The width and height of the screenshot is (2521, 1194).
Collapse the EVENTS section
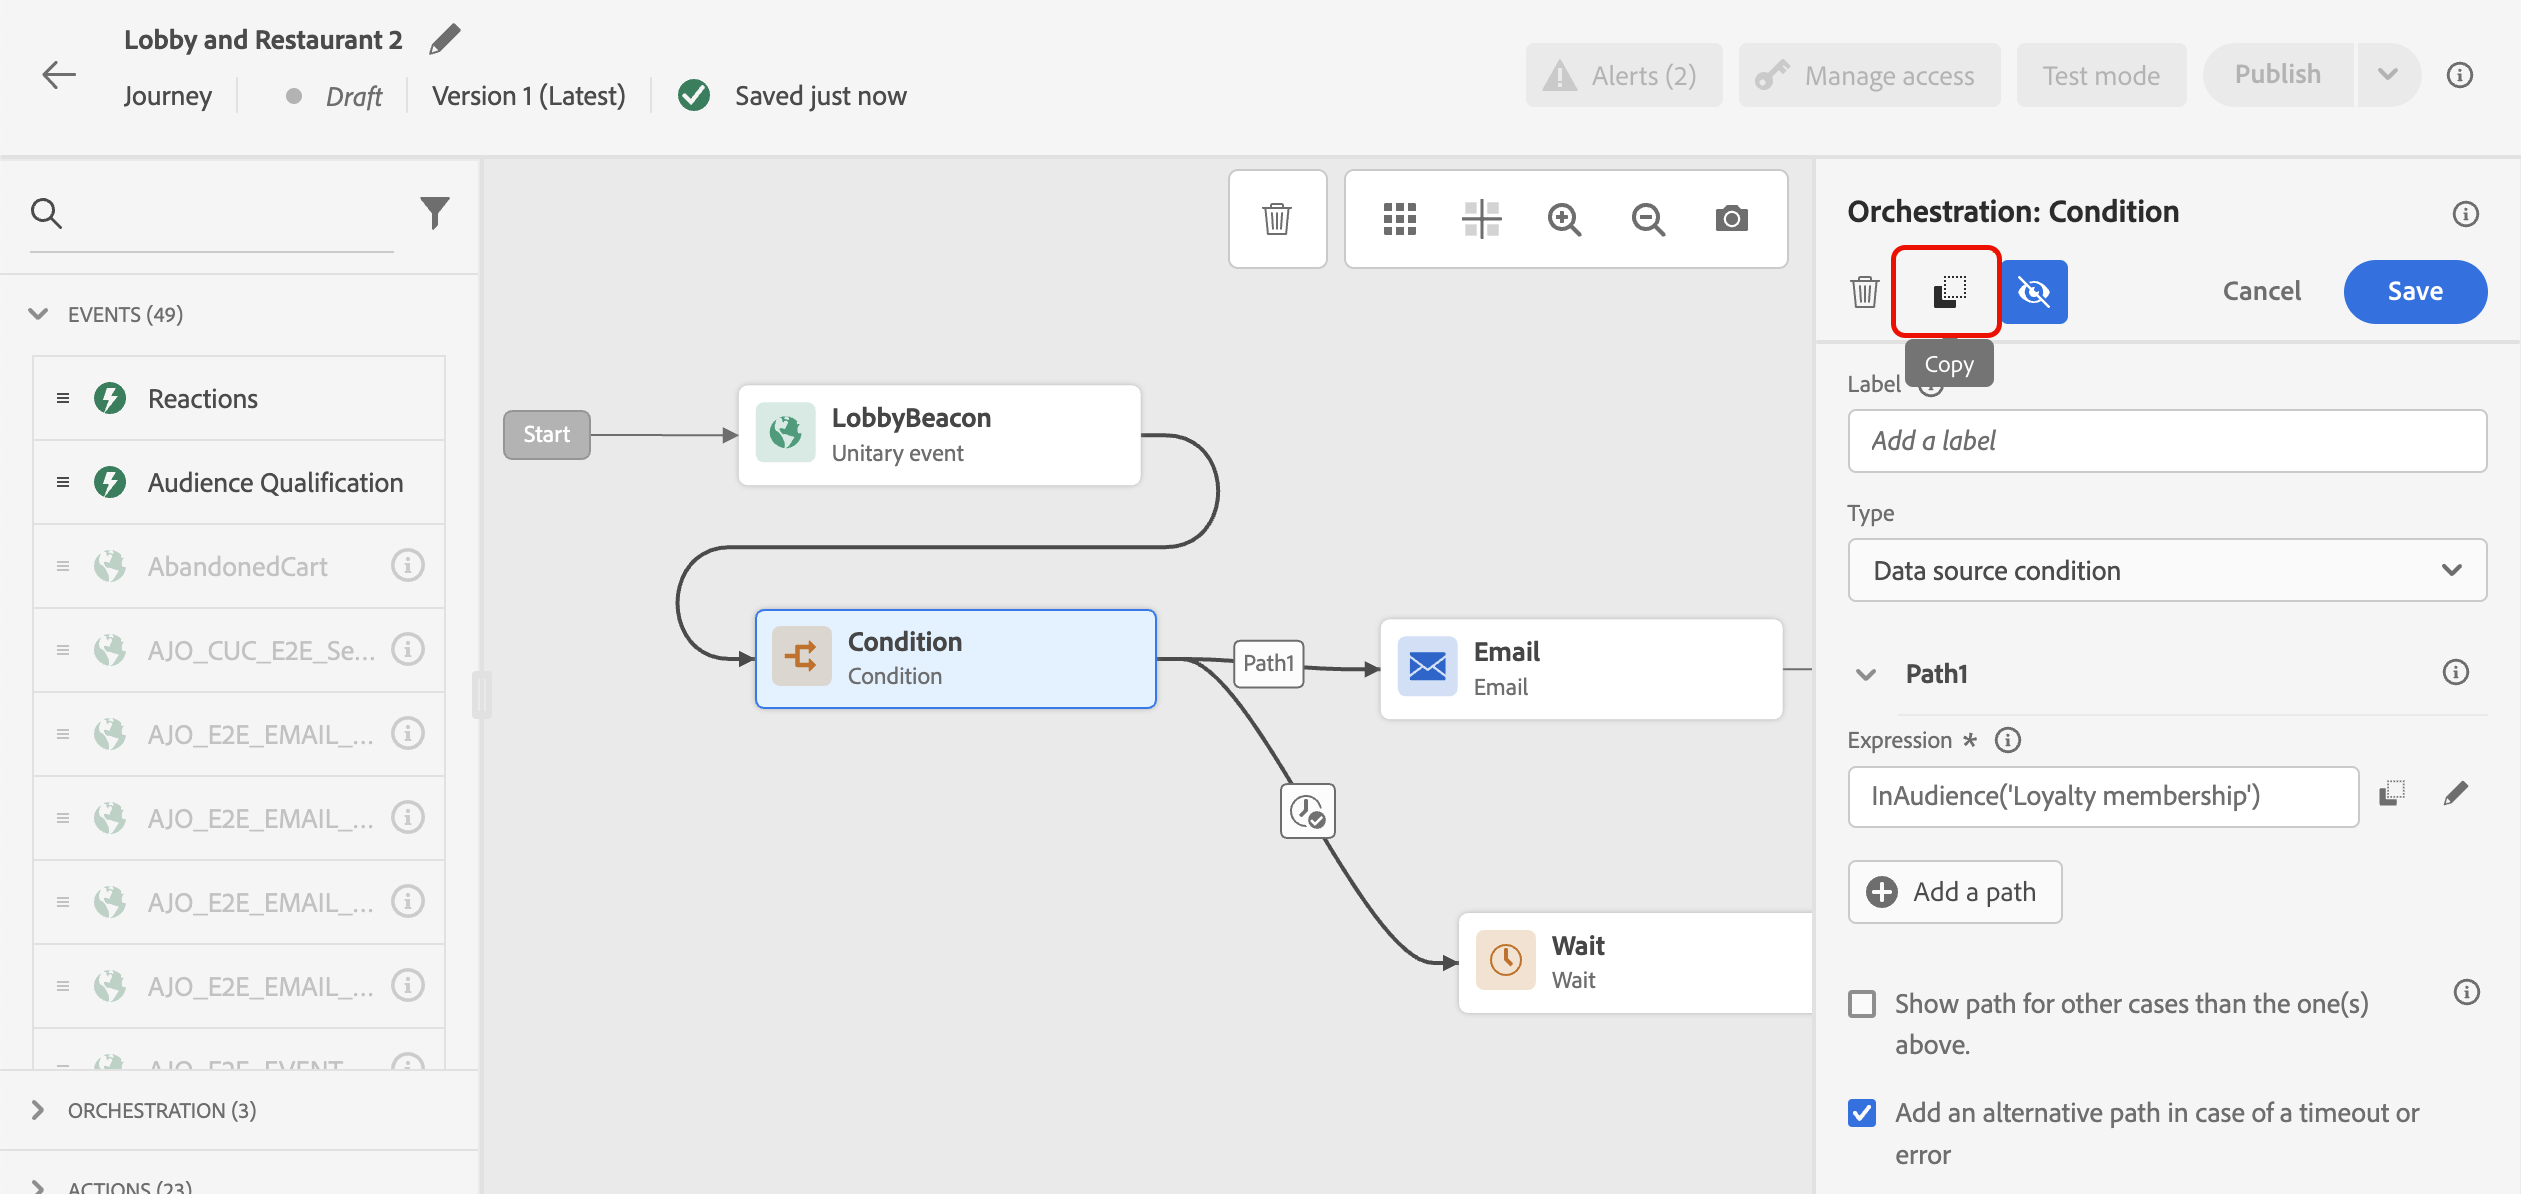[38, 314]
